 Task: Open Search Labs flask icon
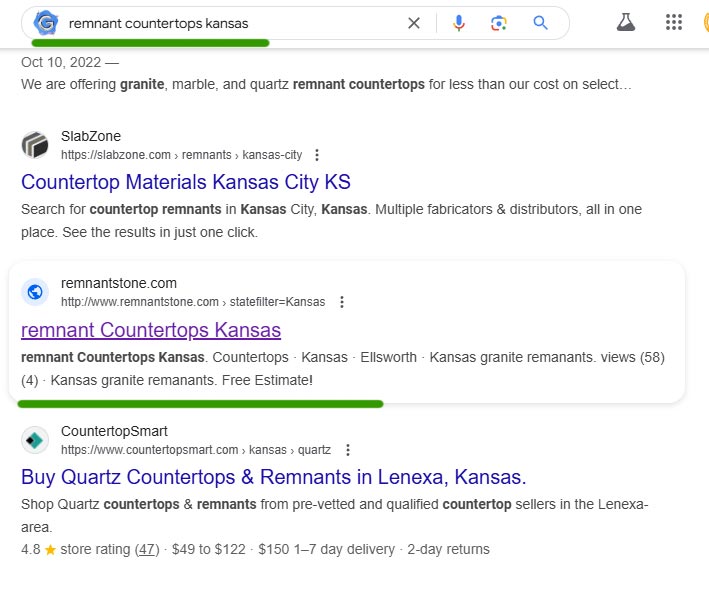[626, 22]
